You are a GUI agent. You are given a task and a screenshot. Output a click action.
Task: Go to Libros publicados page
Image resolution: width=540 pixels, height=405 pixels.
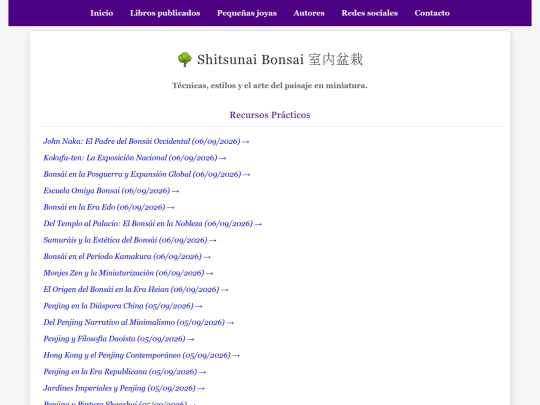point(165,13)
